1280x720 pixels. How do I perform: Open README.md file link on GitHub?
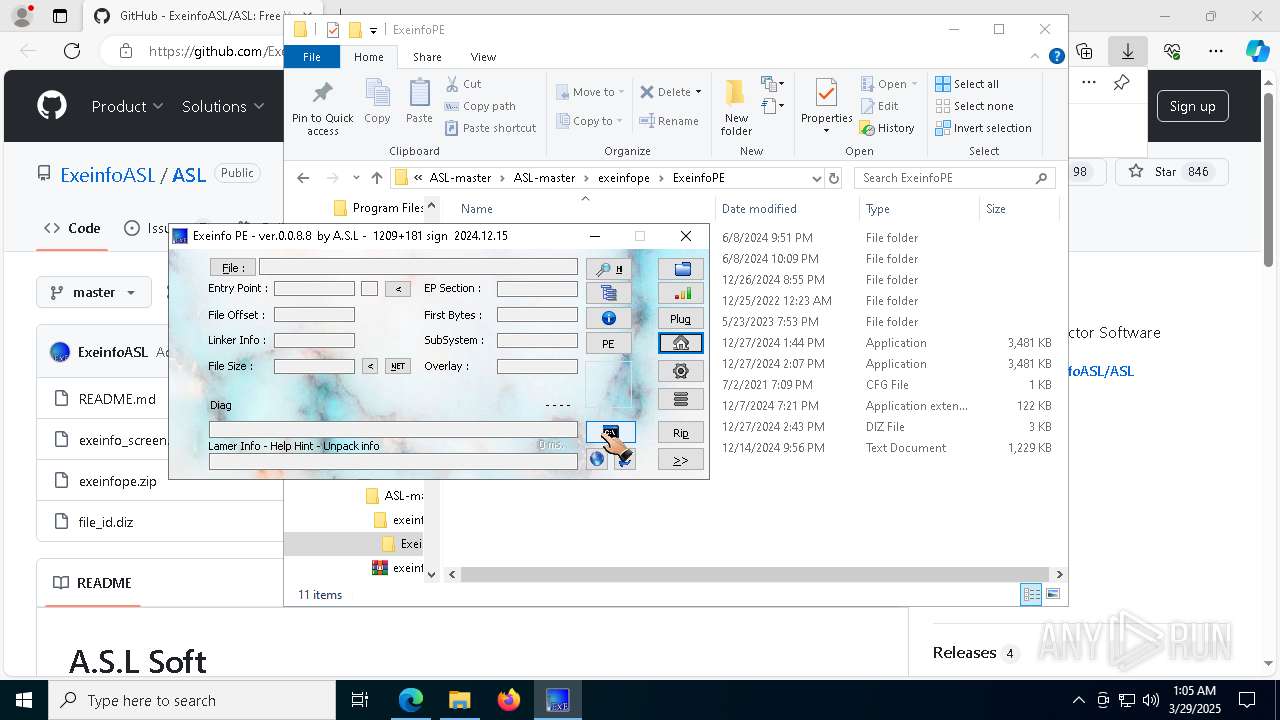click(117, 398)
